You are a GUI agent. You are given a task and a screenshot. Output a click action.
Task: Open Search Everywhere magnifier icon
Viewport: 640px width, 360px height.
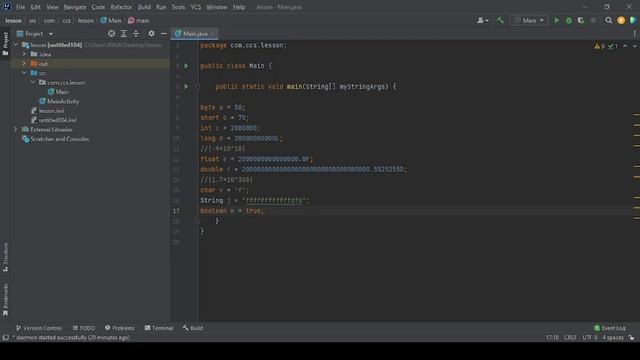(x=609, y=20)
